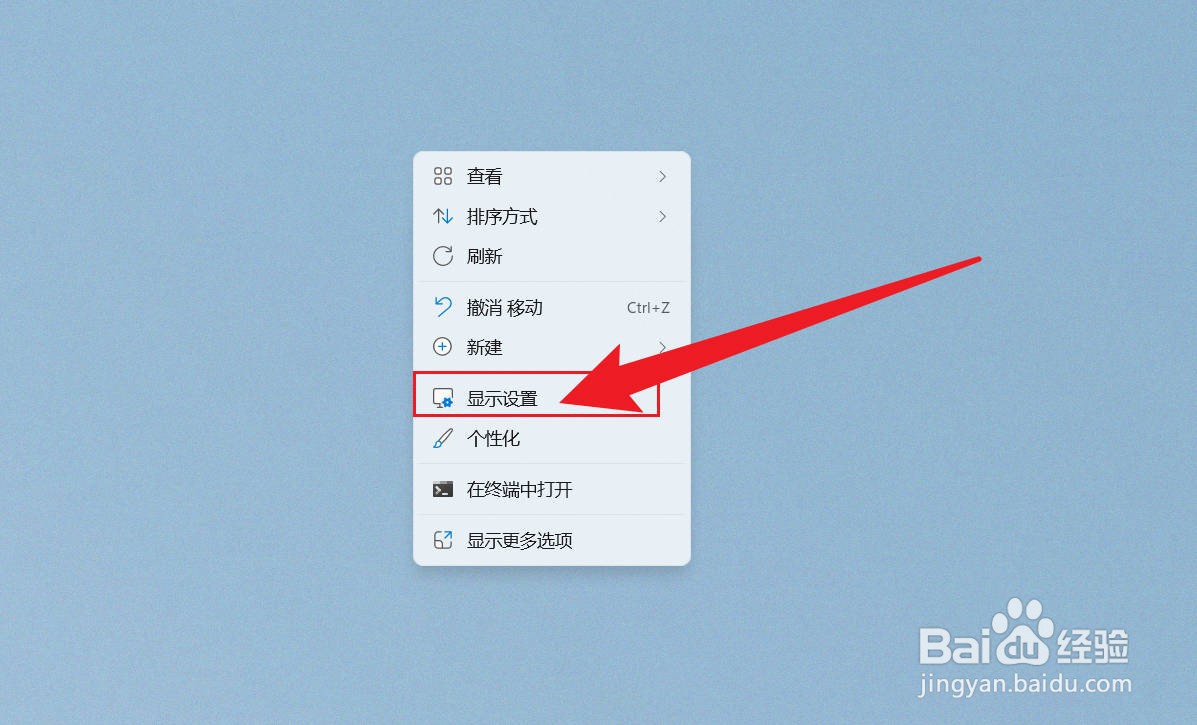This screenshot has height=725, width=1197.
Task: Click the expand icon beside 显示更多选项
Action: 443,540
